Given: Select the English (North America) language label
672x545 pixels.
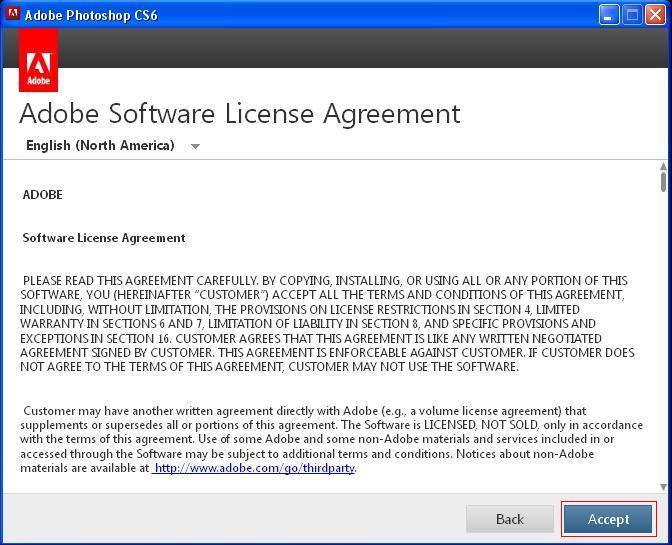Looking at the screenshot, I should 100,145.
